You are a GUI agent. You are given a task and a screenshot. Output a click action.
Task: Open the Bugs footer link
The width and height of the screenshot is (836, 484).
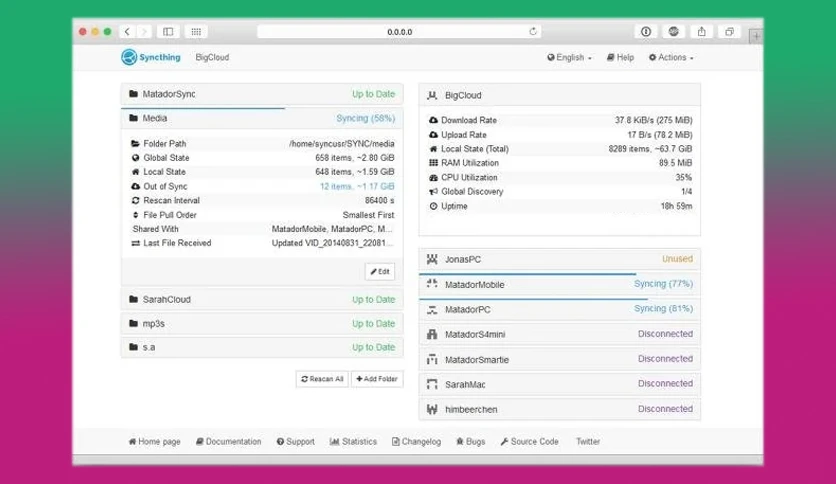pyautogui.click(x=471, y=441)
